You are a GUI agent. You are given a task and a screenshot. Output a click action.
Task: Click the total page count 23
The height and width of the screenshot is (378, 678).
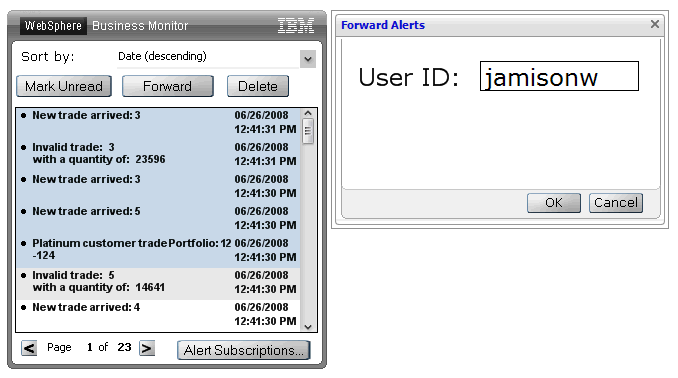pyautogui.click(x=125, y=347)
